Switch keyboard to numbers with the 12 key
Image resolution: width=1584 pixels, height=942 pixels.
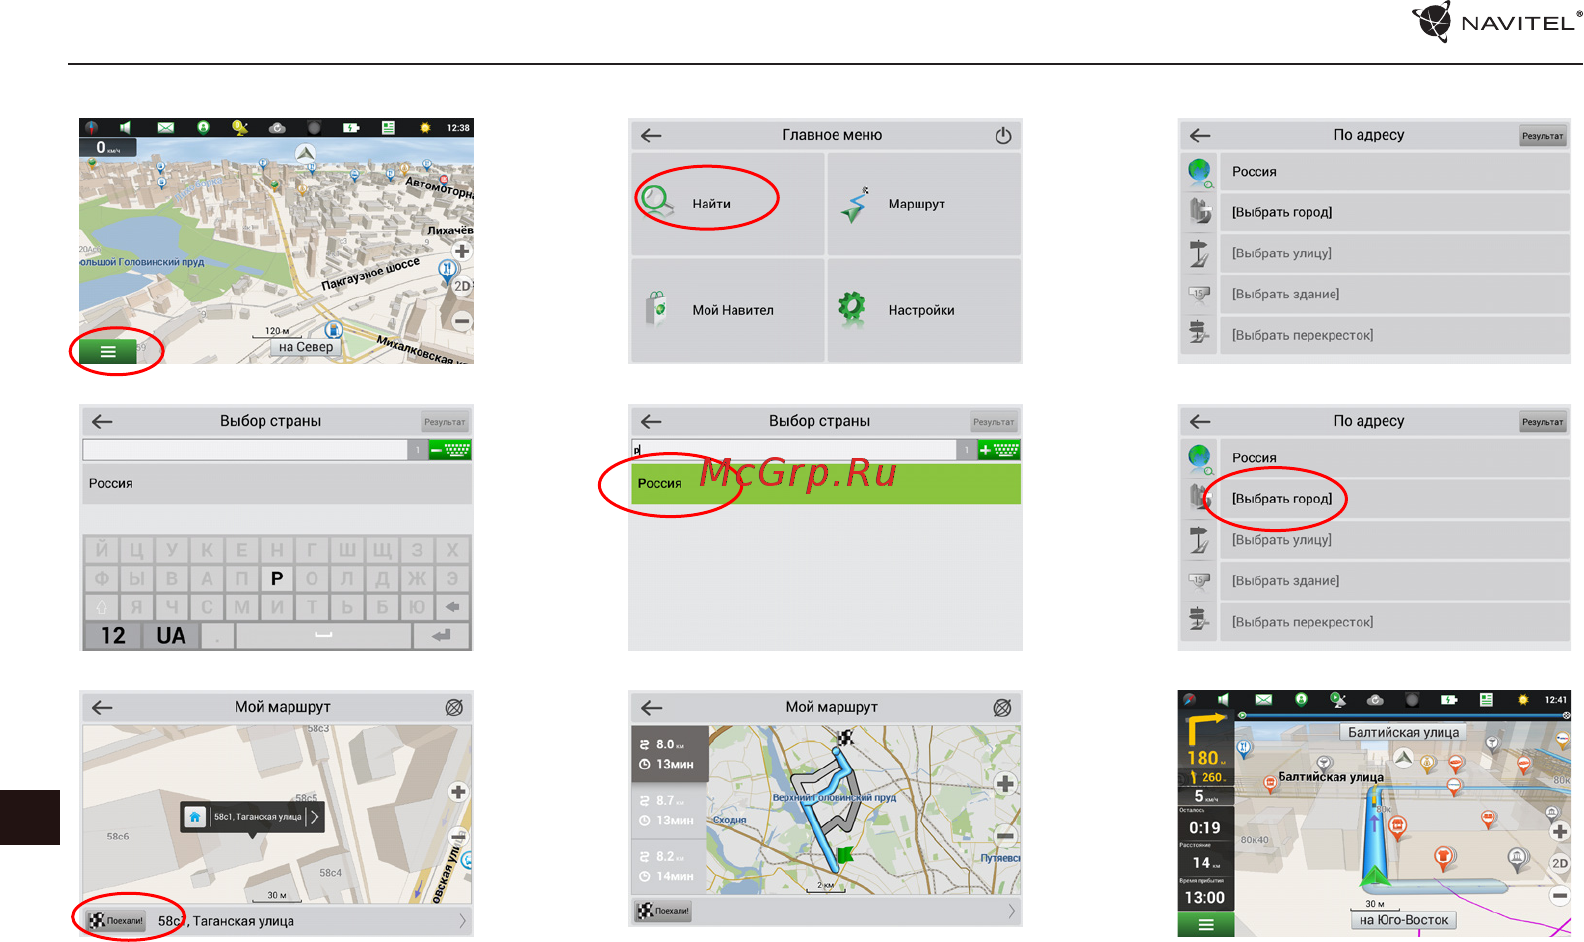pos(113,636)
